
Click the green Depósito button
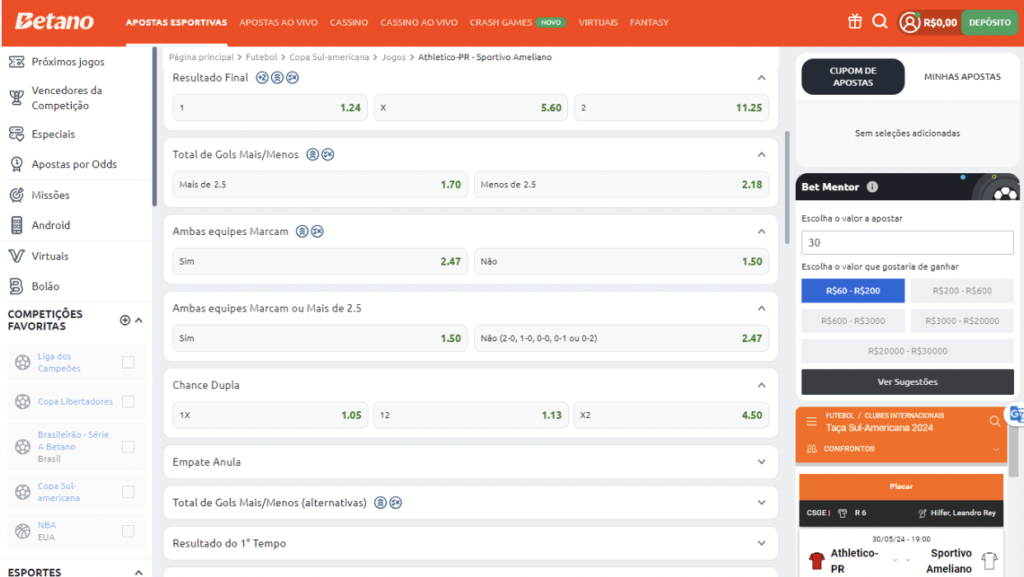click(989, 22)
